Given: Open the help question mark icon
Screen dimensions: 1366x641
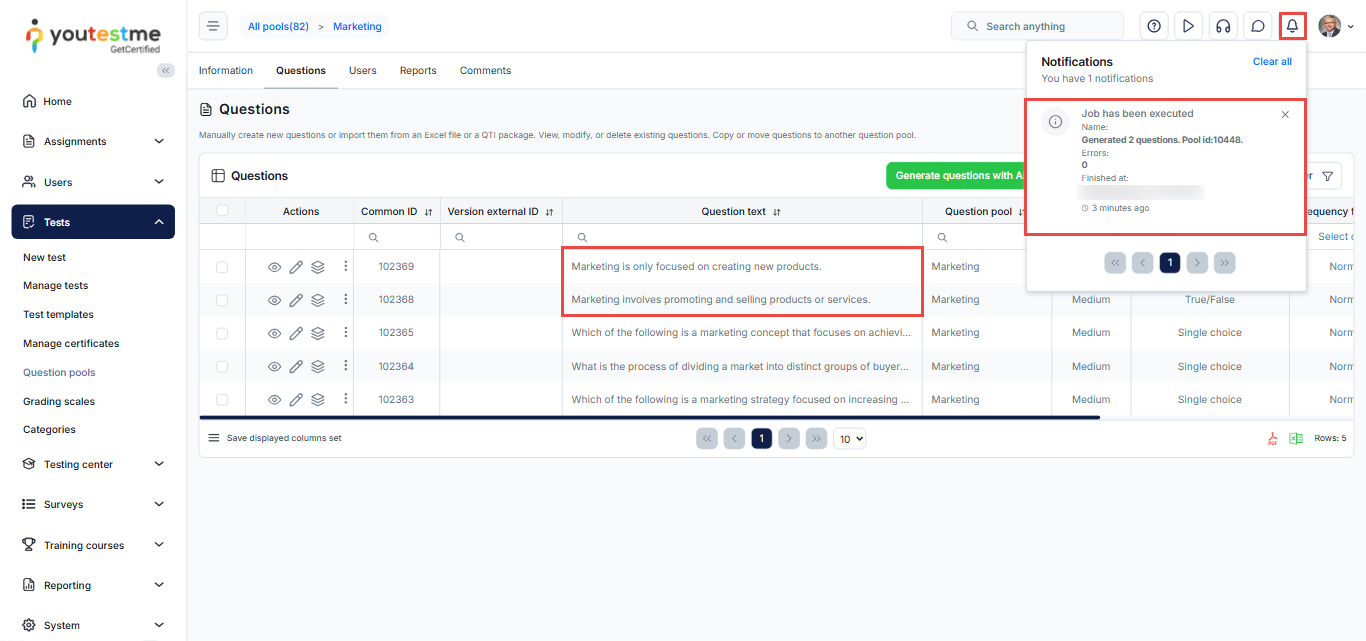Looking at the screenshot, I should coord(1154,26).
